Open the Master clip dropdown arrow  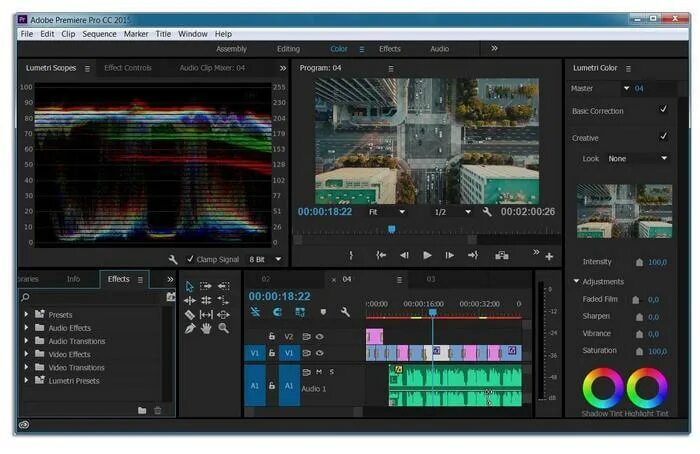(x=626, y=88)
